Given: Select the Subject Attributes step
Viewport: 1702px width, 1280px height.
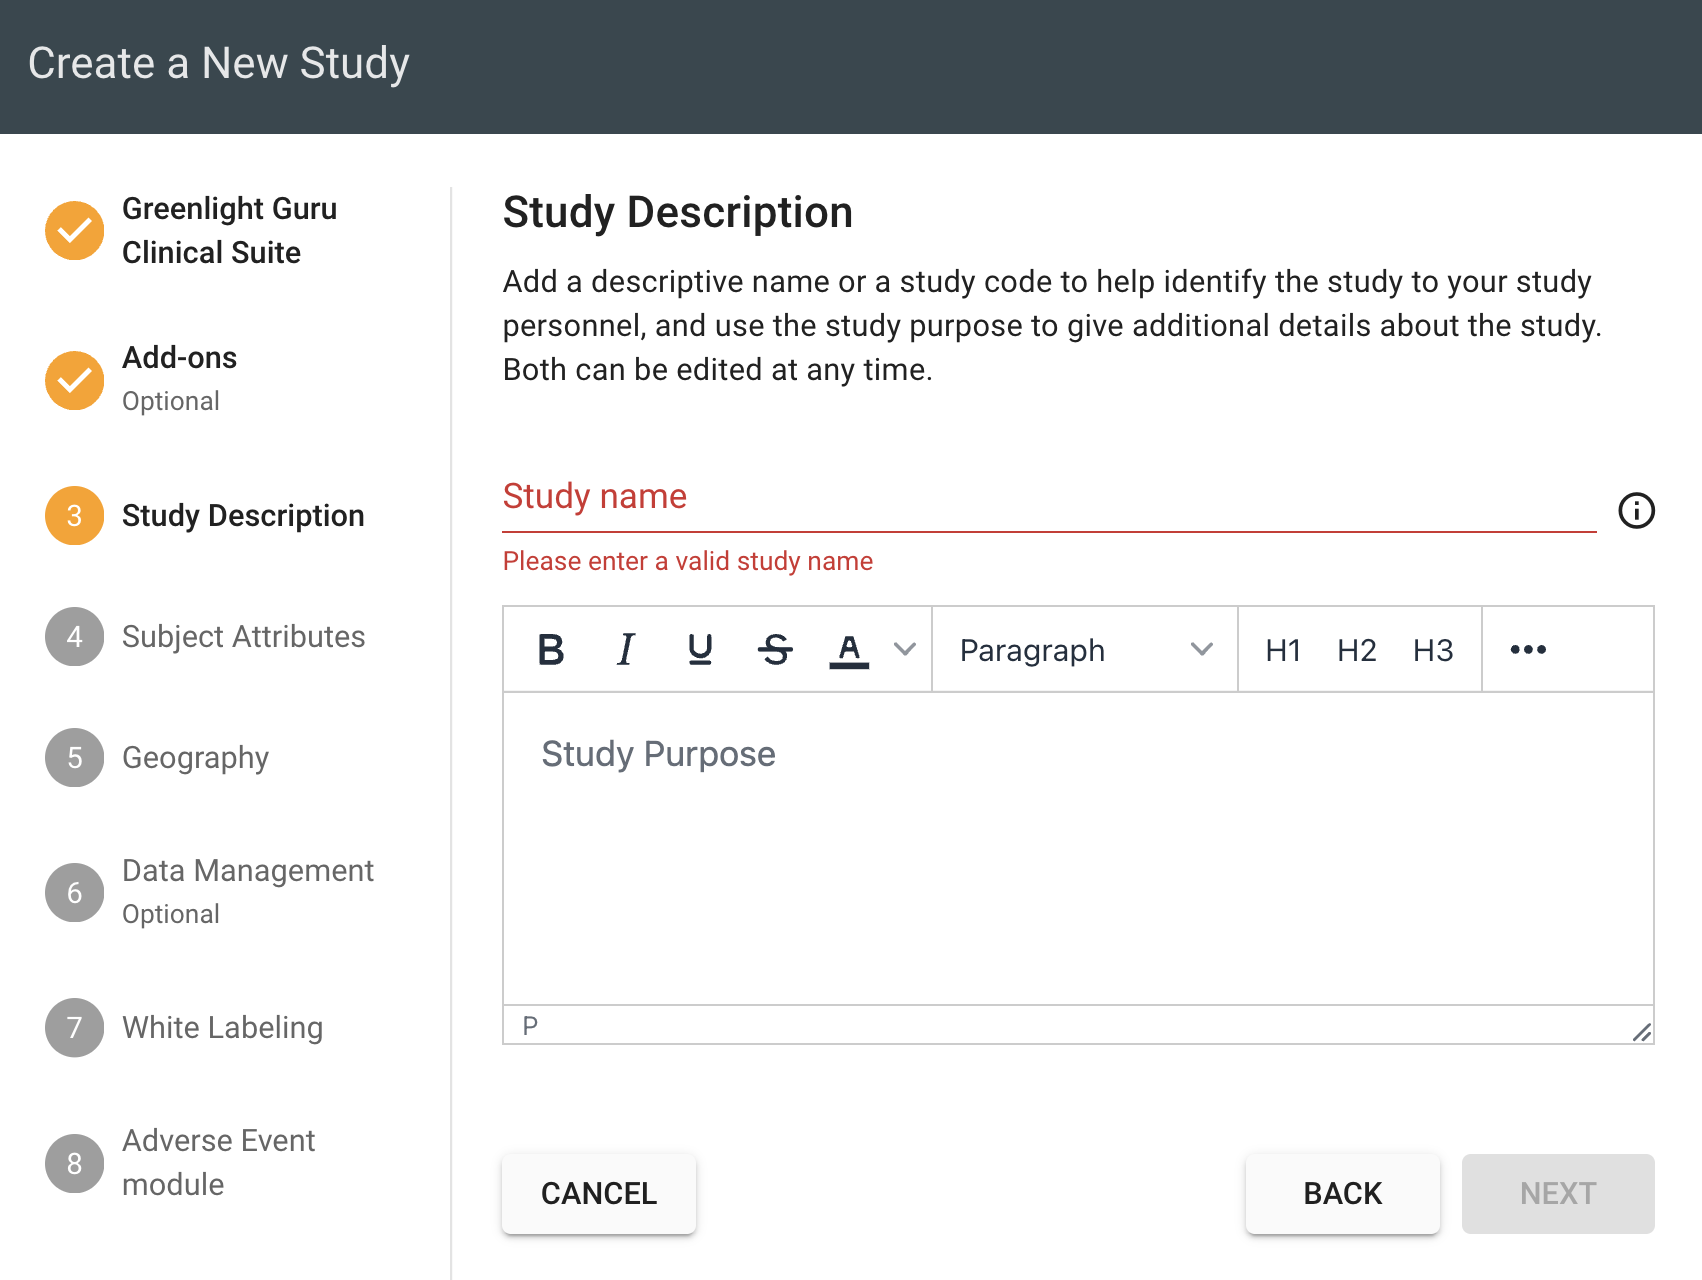Looking at the screenshot, I should (243, 637).
